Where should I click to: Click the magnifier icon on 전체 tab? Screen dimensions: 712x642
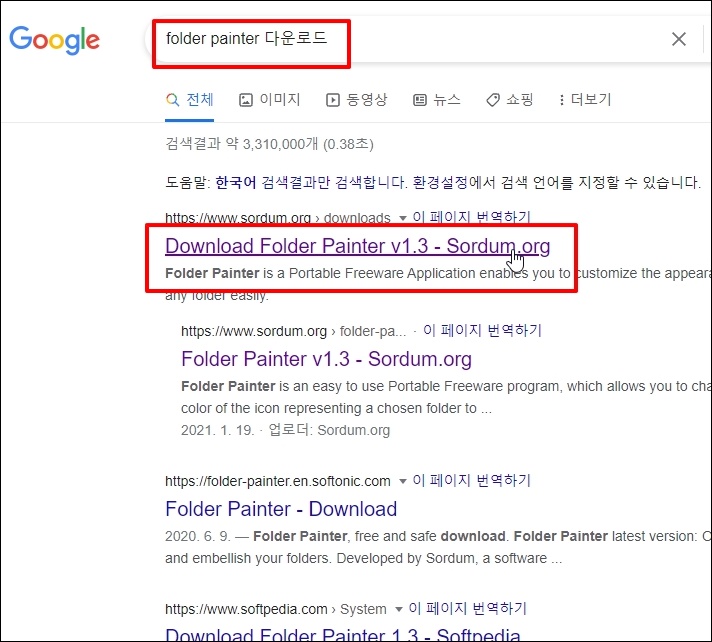coord(173,100)
